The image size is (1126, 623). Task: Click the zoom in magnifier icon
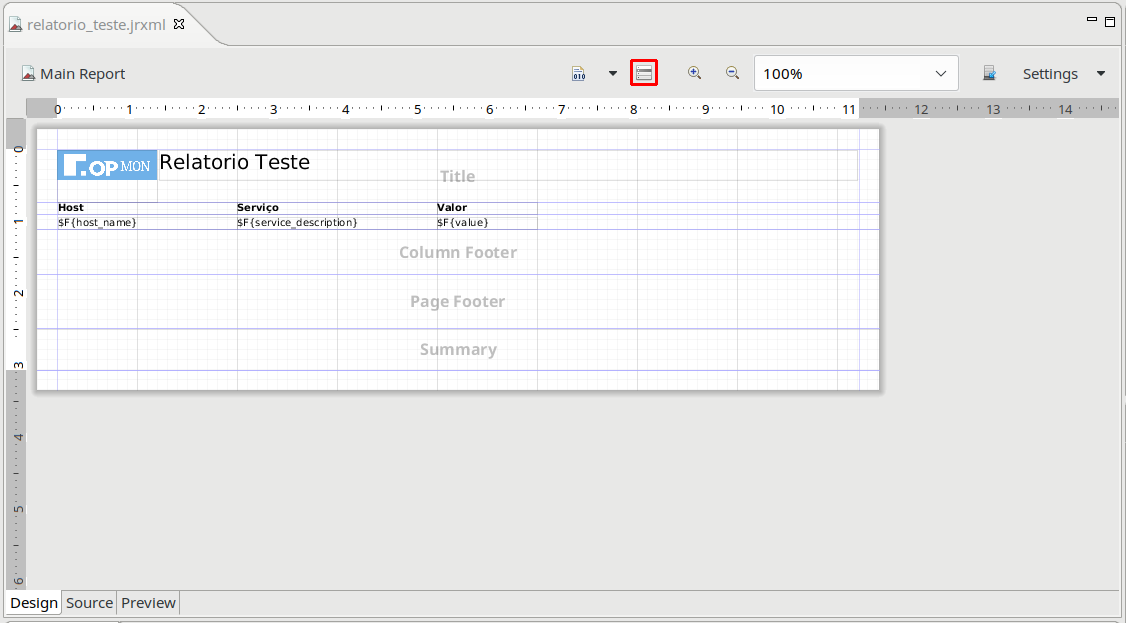[694, 73]
